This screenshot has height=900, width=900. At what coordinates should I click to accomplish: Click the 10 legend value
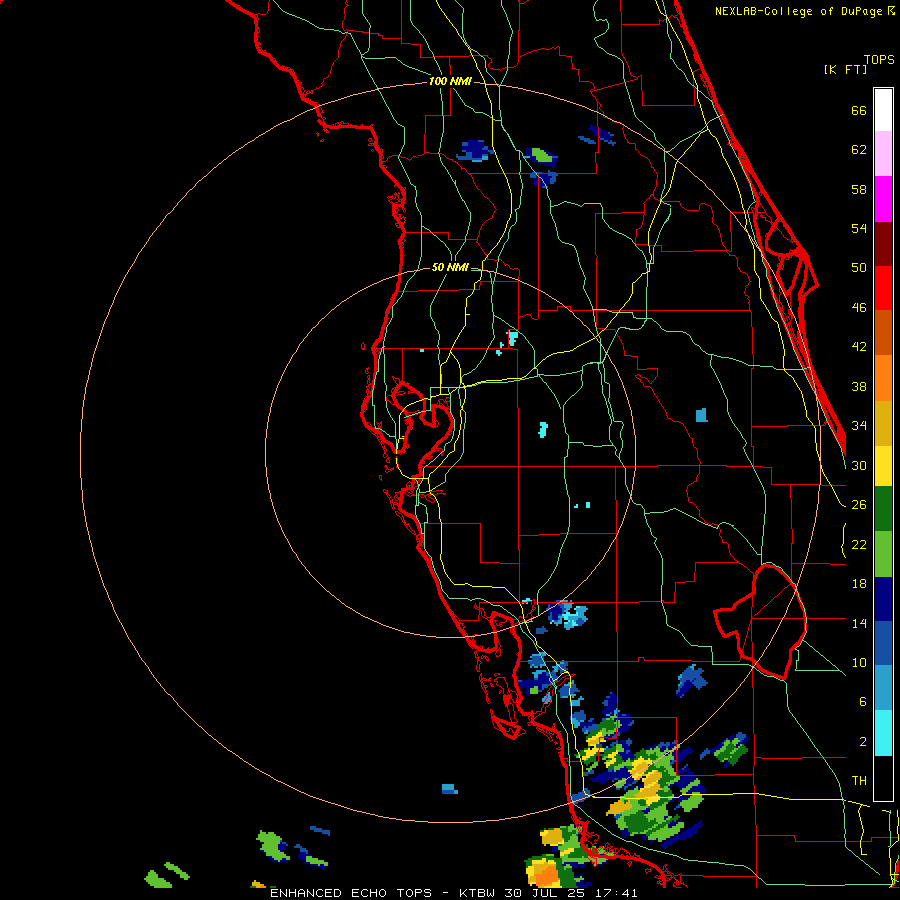pos(859,662)
